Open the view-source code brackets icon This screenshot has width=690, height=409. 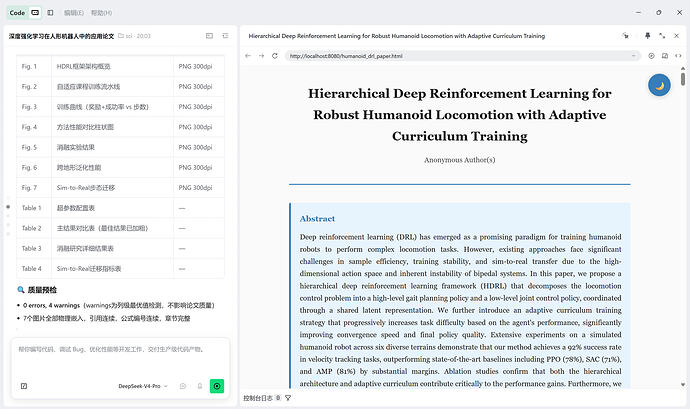tap(678, 56)
